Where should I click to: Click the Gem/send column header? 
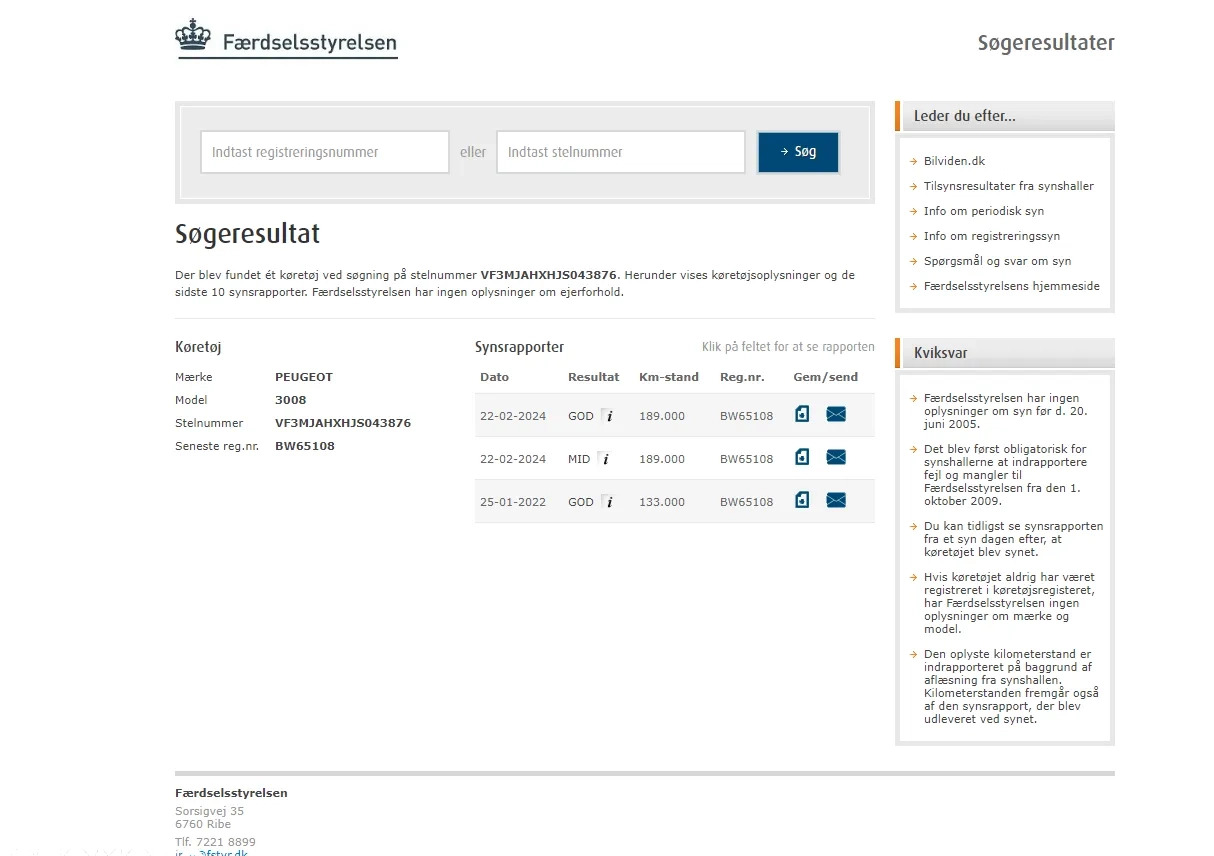pyautogui.click(x=825, y=377)
